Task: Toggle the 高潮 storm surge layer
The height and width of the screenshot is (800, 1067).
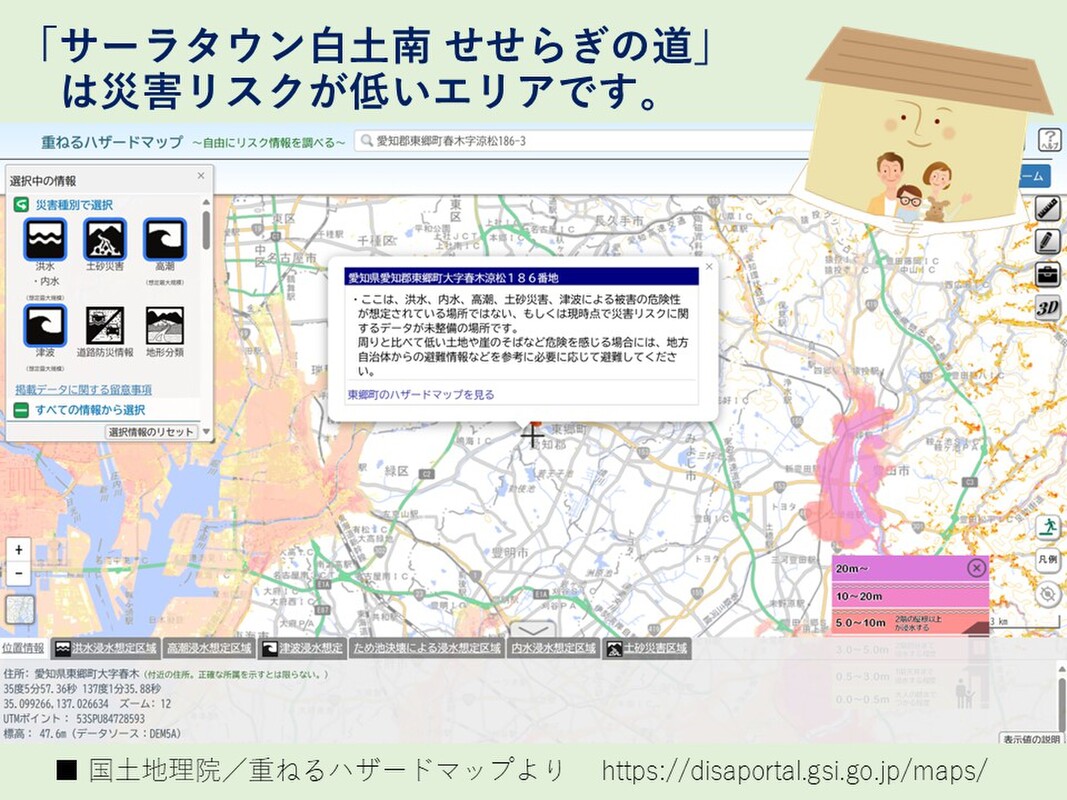Action: pos(165,240)
